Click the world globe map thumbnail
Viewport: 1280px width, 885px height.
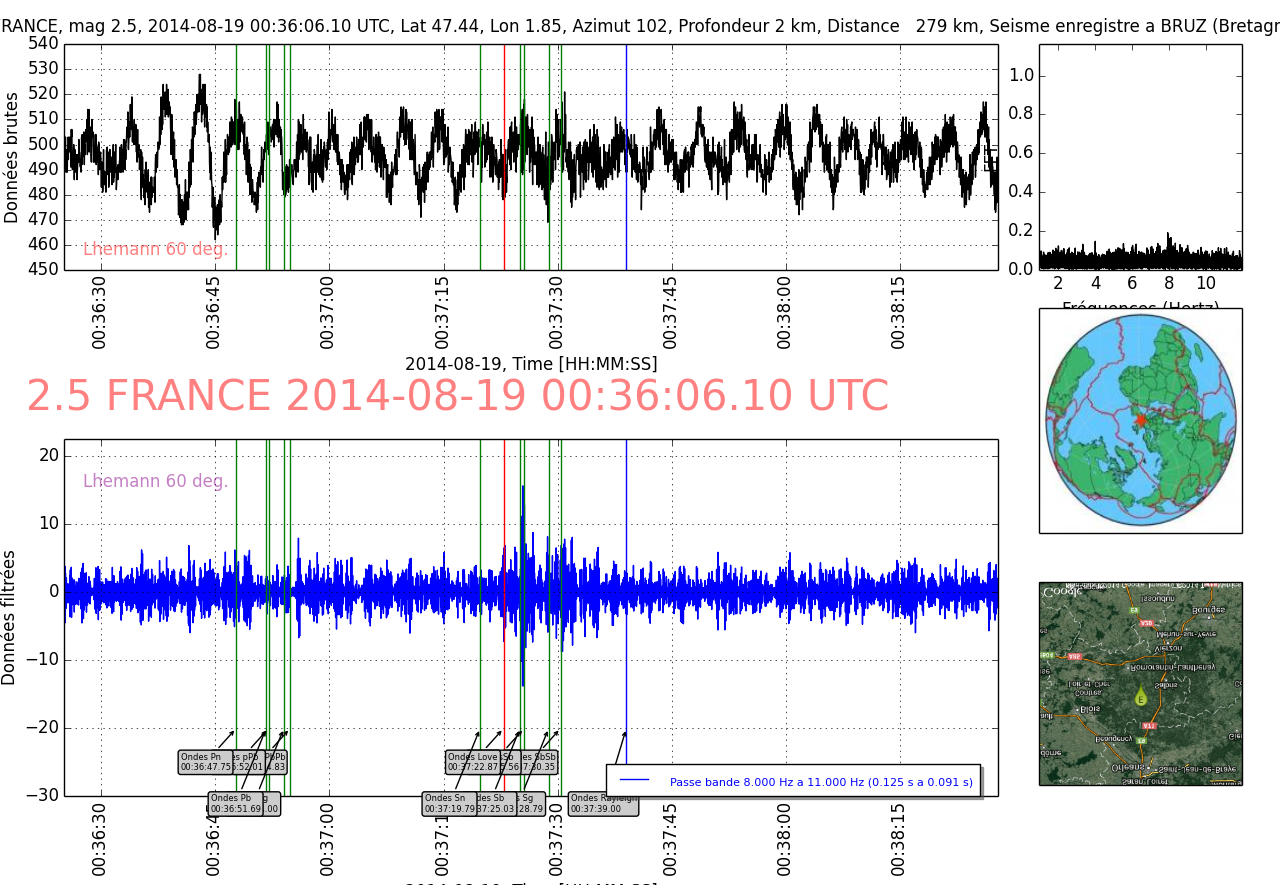(1140, 420)
